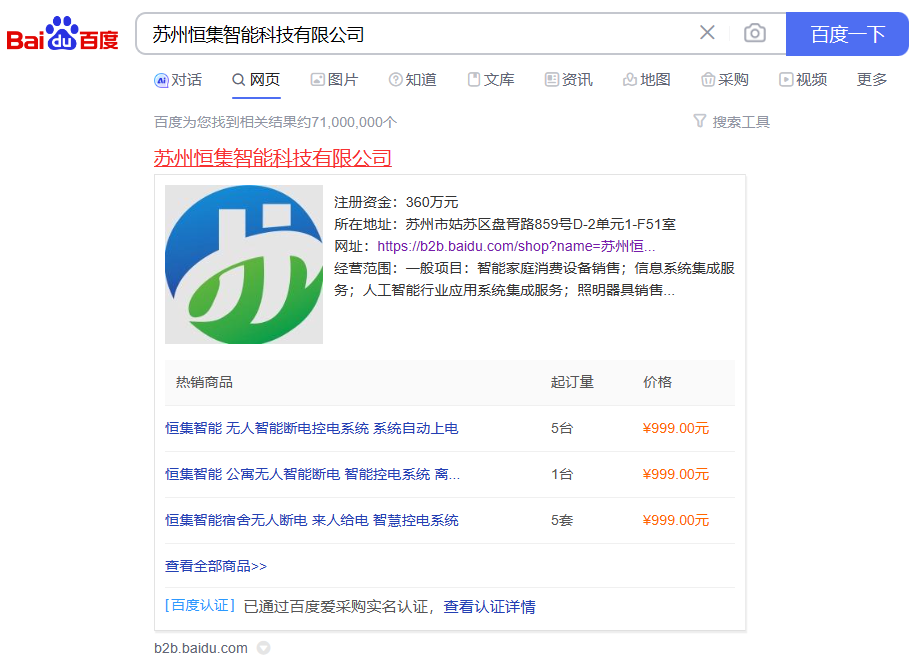Click into the search input field

coord(420,34)
